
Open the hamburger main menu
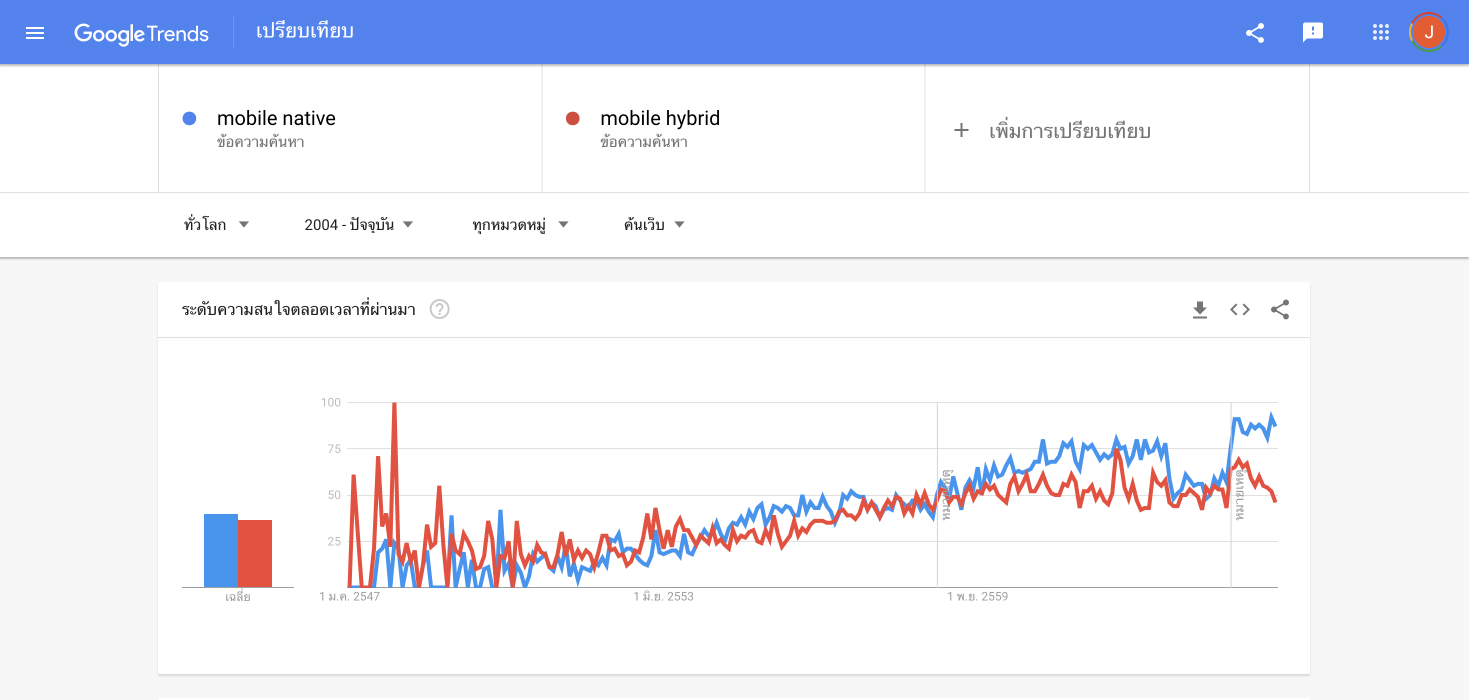(x=35, y=33)
